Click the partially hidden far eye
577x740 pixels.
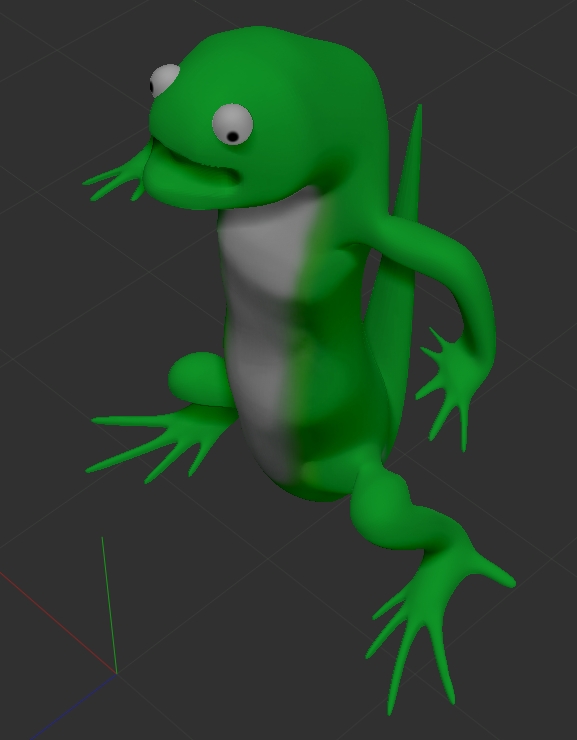pos(165,80)
